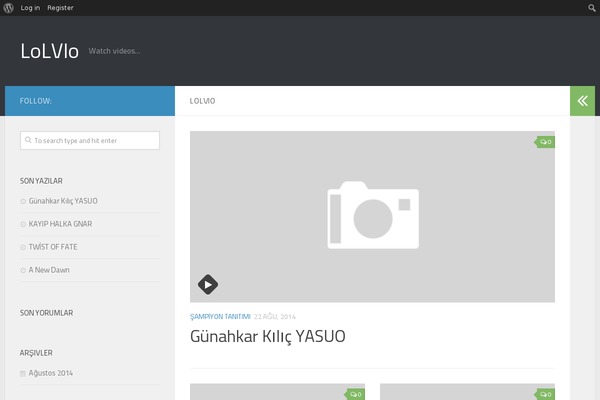Click the Watch videos tagline text
Viewport: 600px width, 400px height.
pos(114,51)
